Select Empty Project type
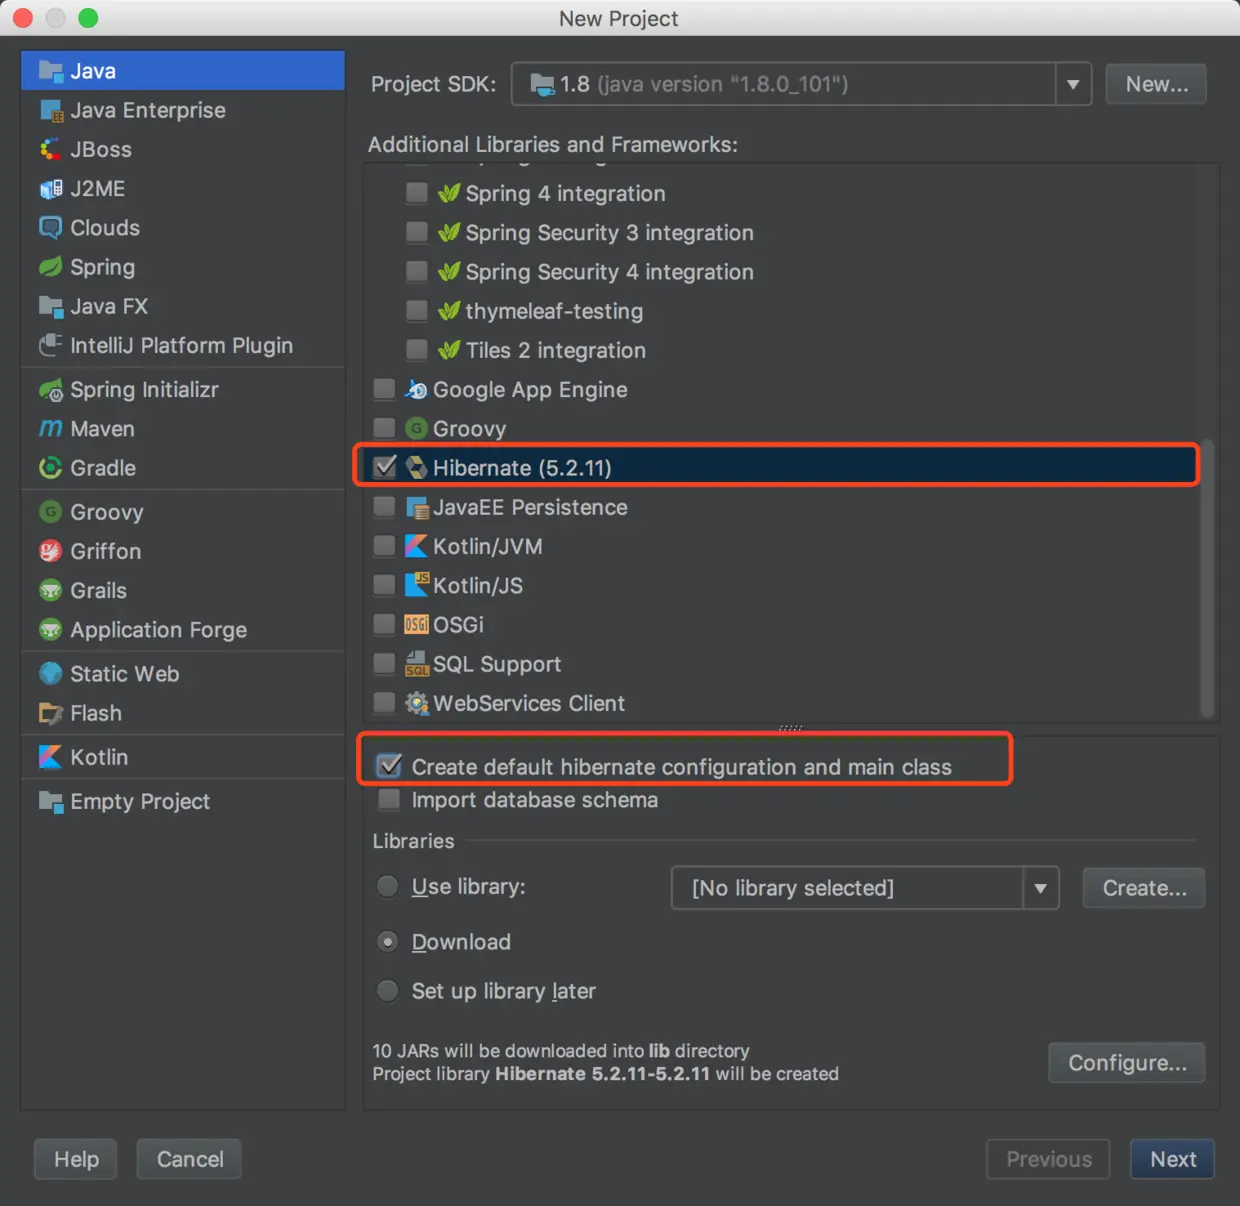Viewport: 1240px width, 1206px height. click(x=183, y=801)
